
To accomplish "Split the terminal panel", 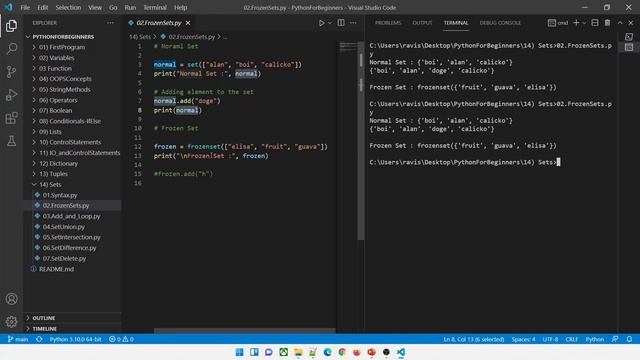I will 595,23.
